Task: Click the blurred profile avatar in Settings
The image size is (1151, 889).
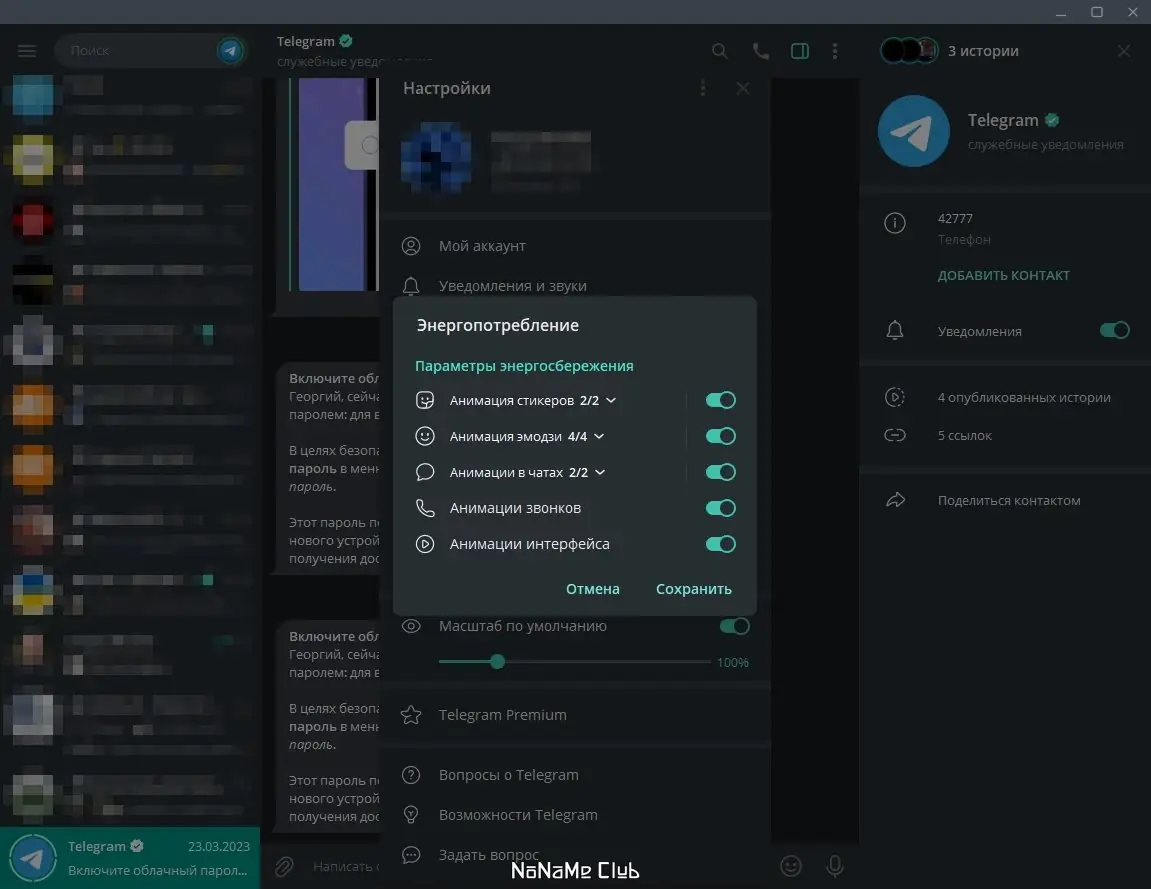Action: click(436, 157)
